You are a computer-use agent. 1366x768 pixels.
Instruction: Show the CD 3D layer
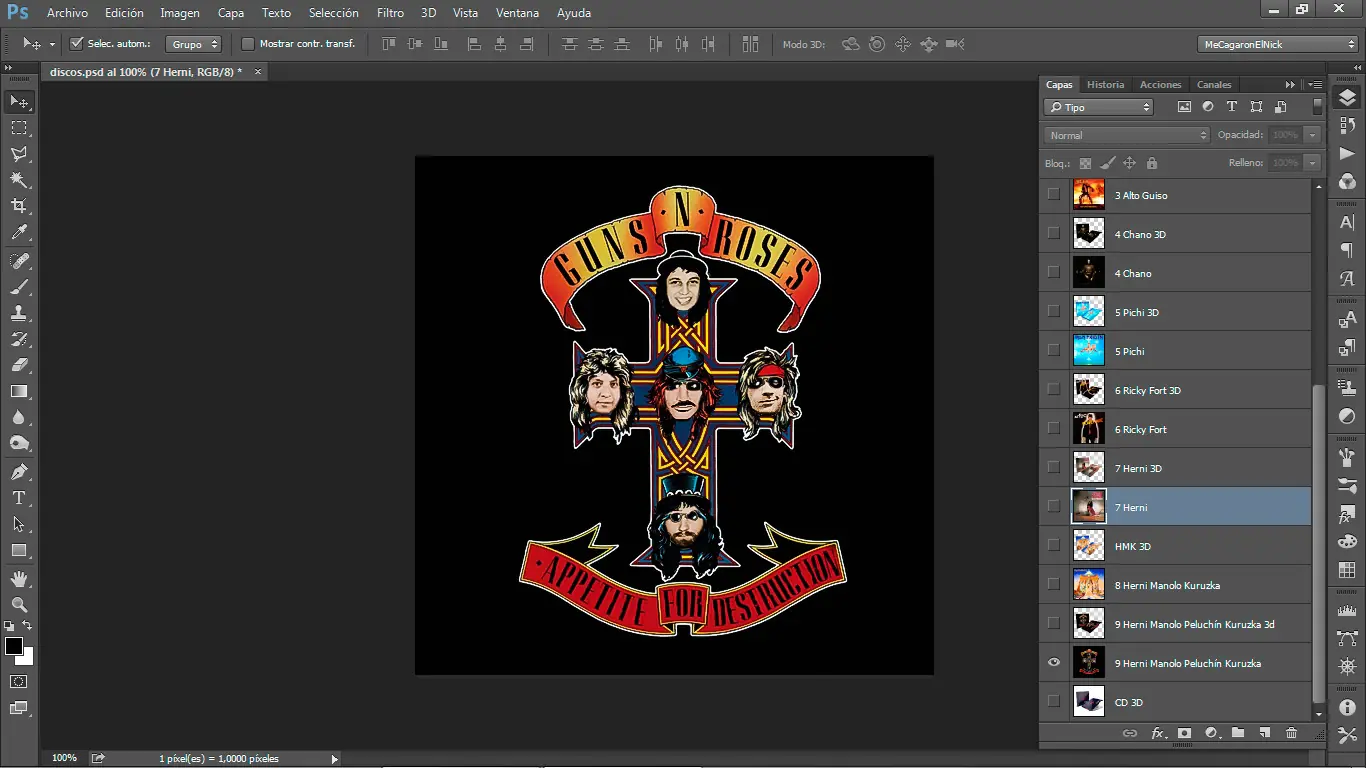pyautogui.click(x=1054, y=701)
